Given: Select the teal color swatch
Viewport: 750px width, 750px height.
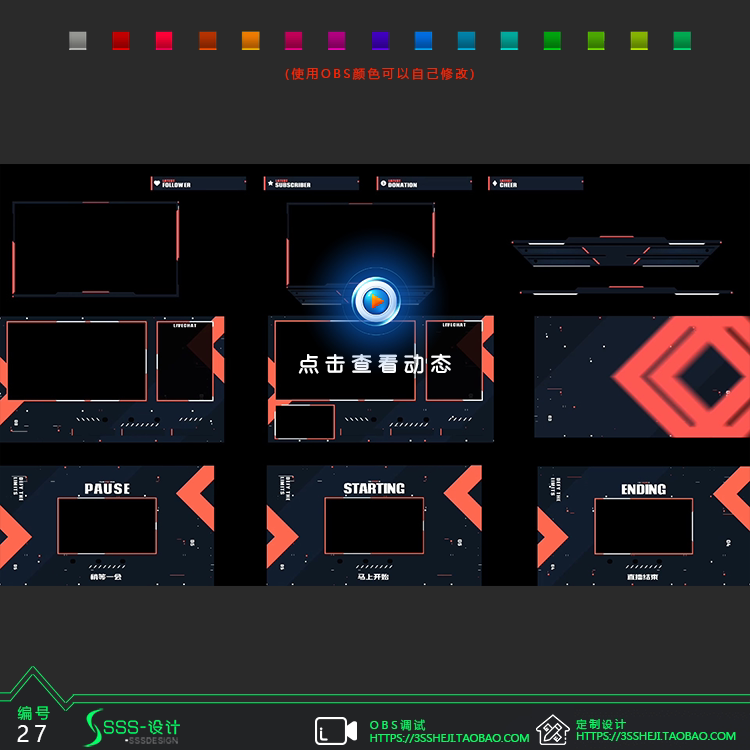Looking at the screenshot, I should [509, 41].
